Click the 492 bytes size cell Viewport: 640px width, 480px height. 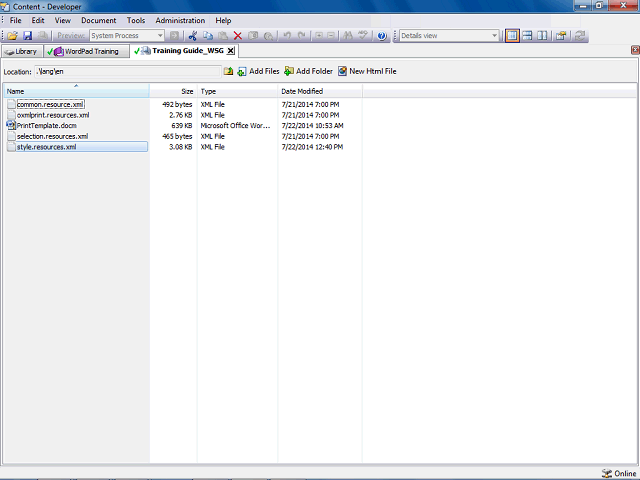(x=177, y=104)
